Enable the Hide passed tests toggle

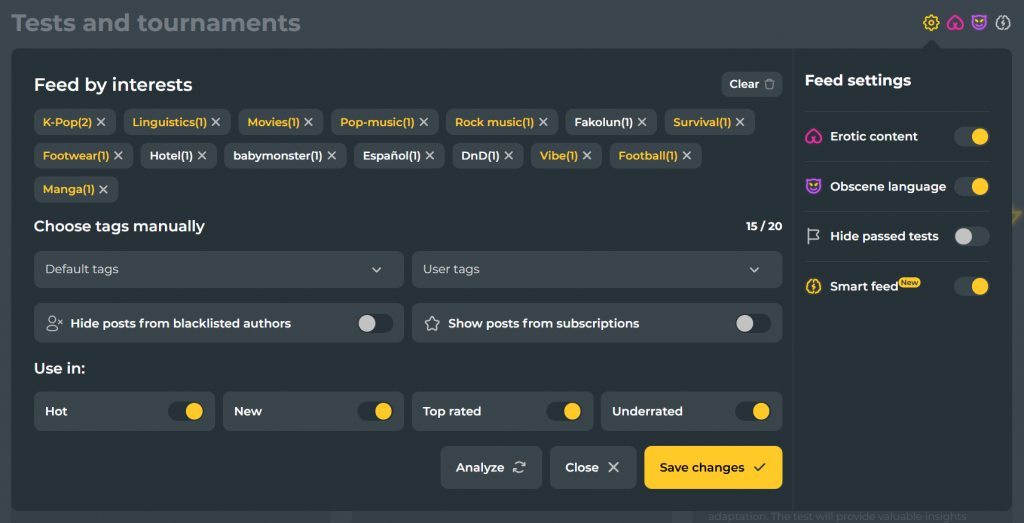click(971, 236)
